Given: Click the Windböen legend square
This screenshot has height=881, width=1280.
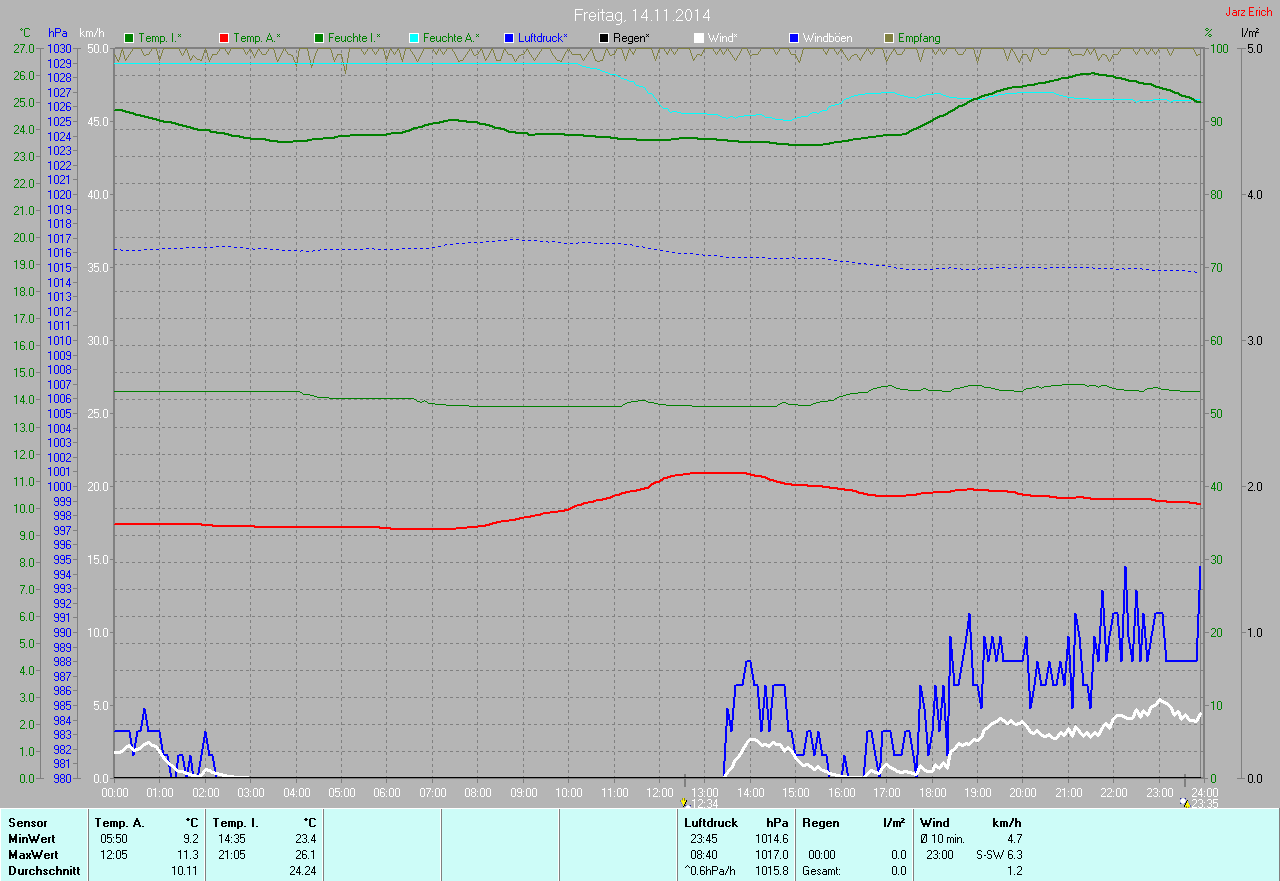Looking at the screenshot, I should pos(794,38).
